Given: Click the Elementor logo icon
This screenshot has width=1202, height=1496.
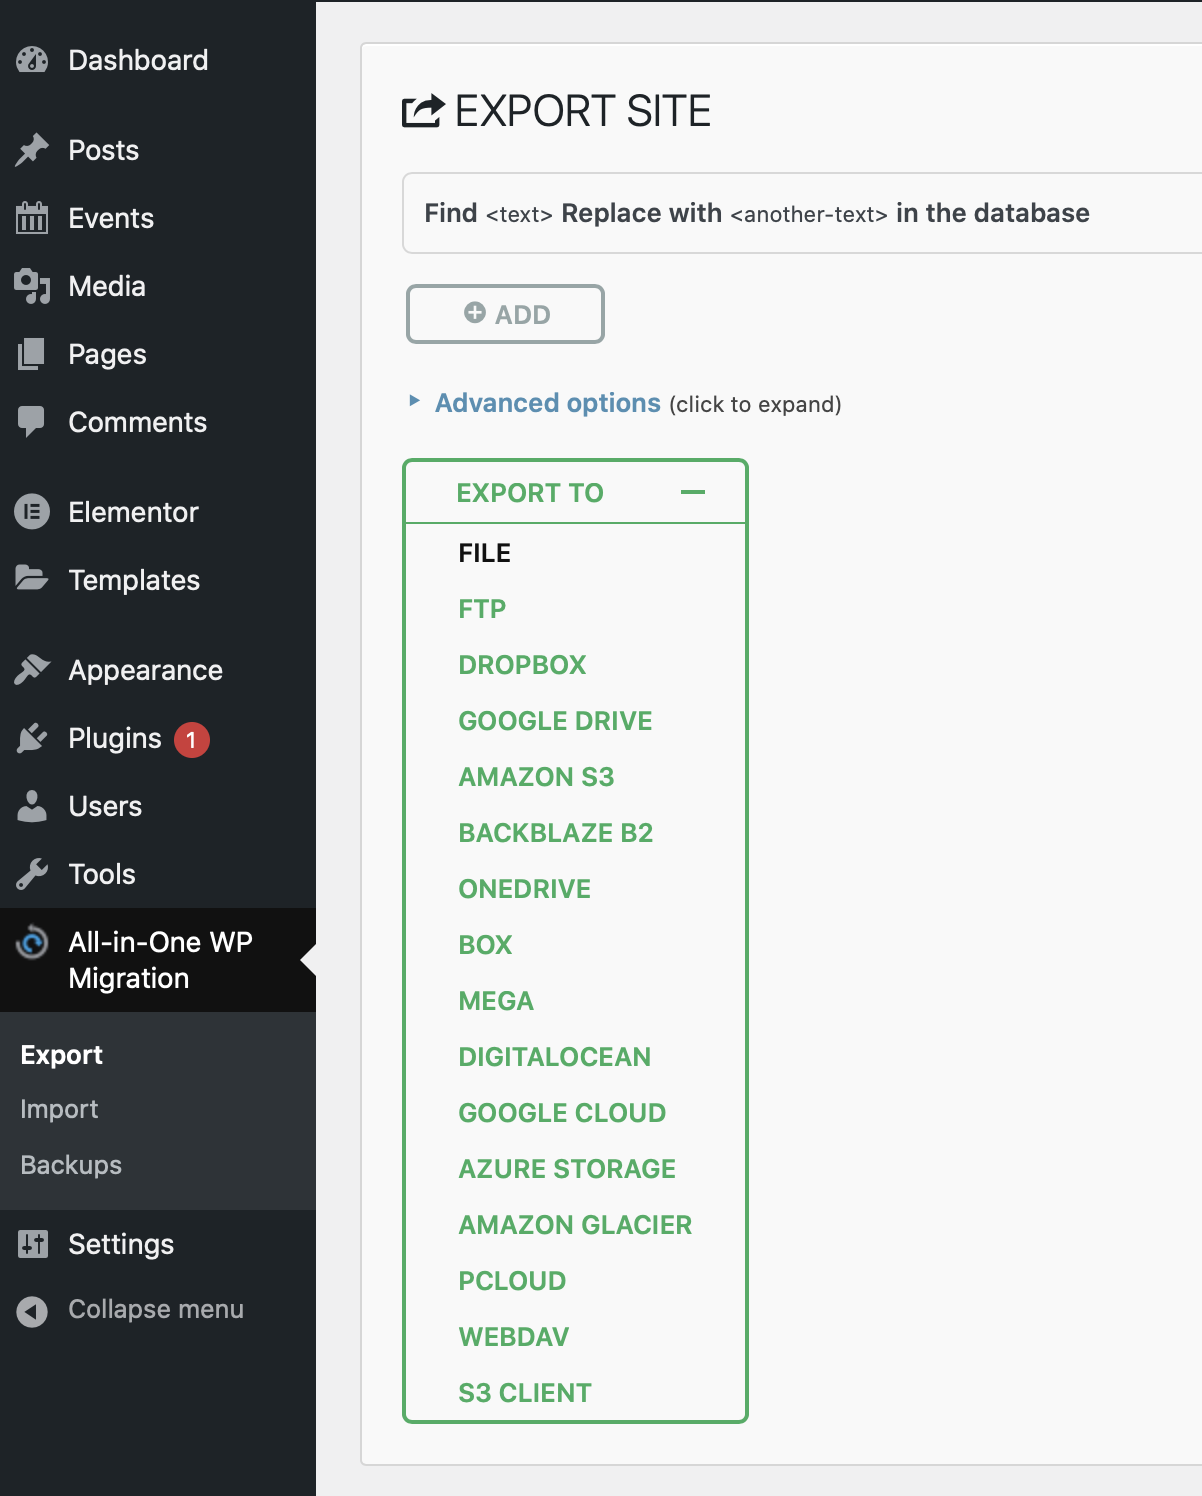Looking at the screenshot, I should coord(32,512).
